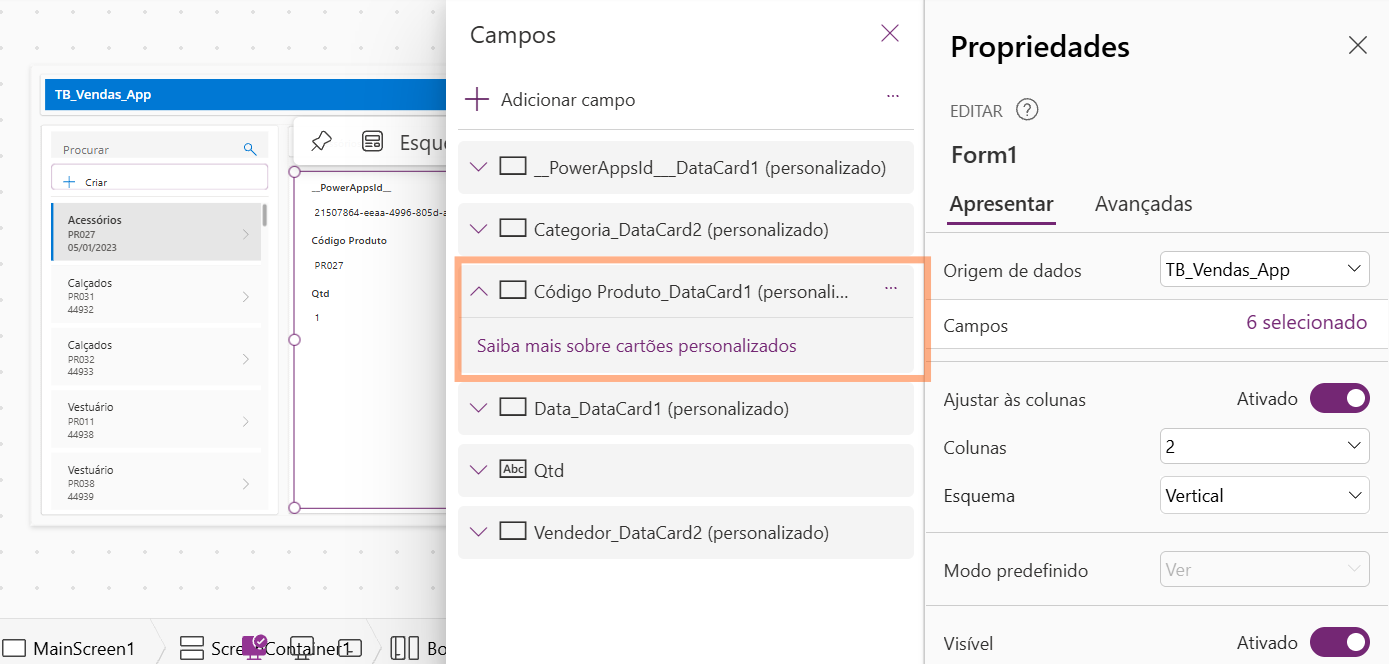Click the pin icon in form toolbar
Image resolution: width=1389 pixels, height=664 pixels.
coord(321,141)
